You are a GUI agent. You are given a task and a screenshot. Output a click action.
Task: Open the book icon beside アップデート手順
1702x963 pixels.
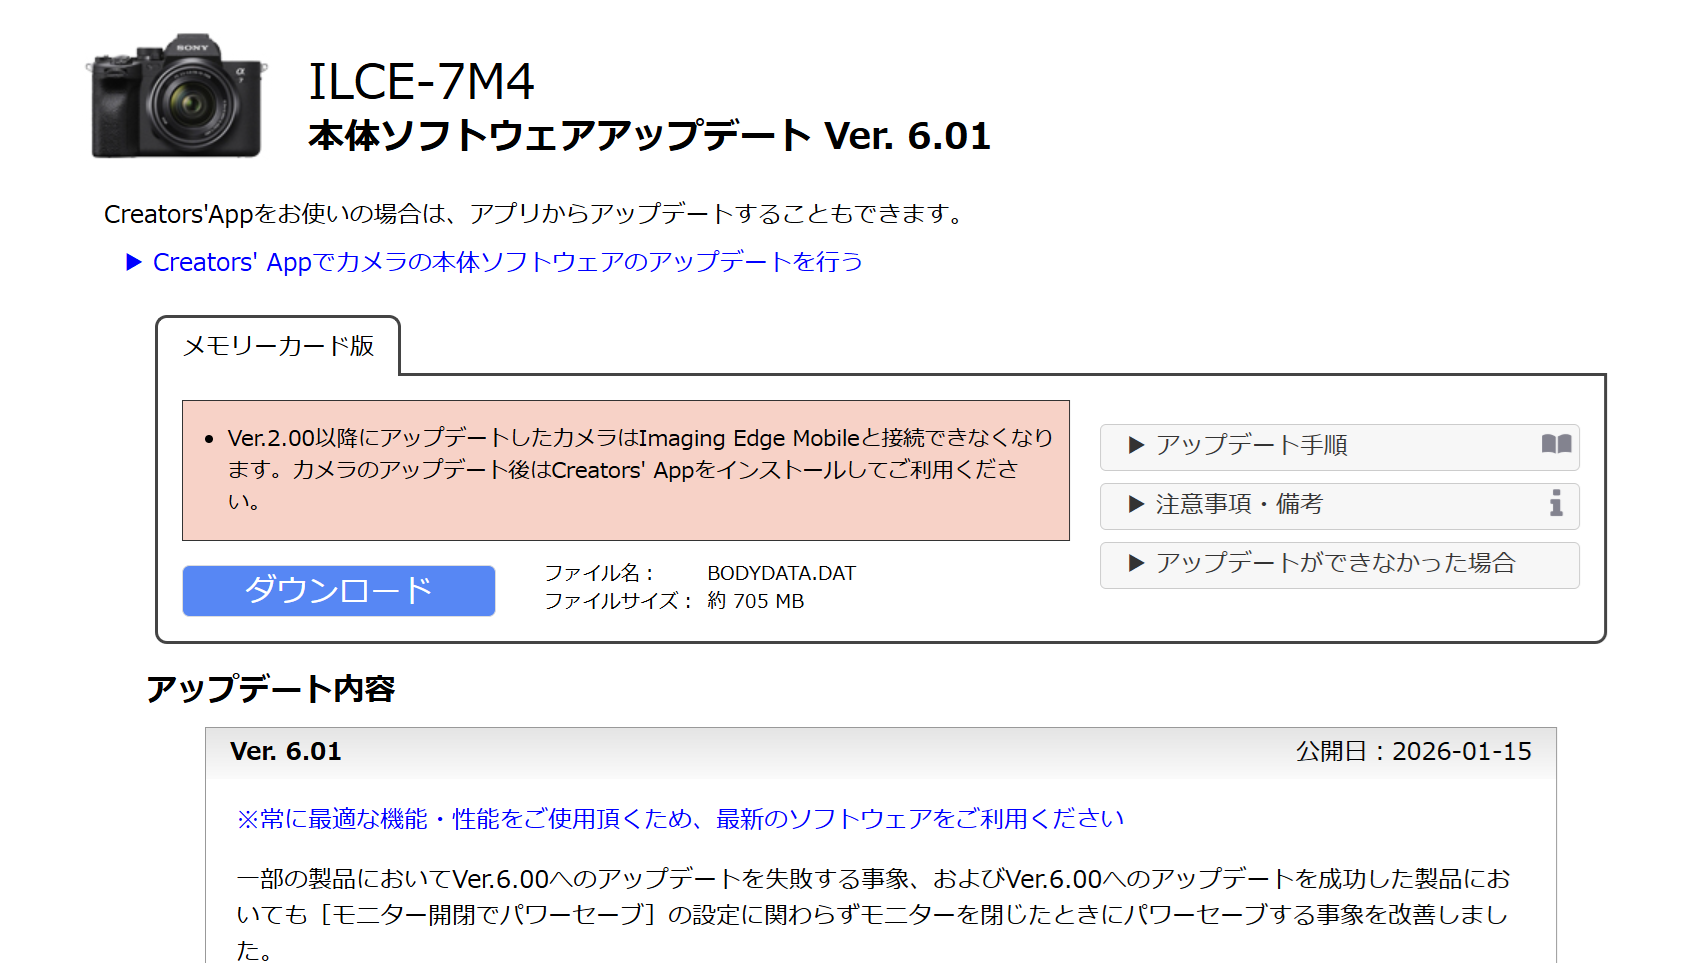tap(1556, 445)
